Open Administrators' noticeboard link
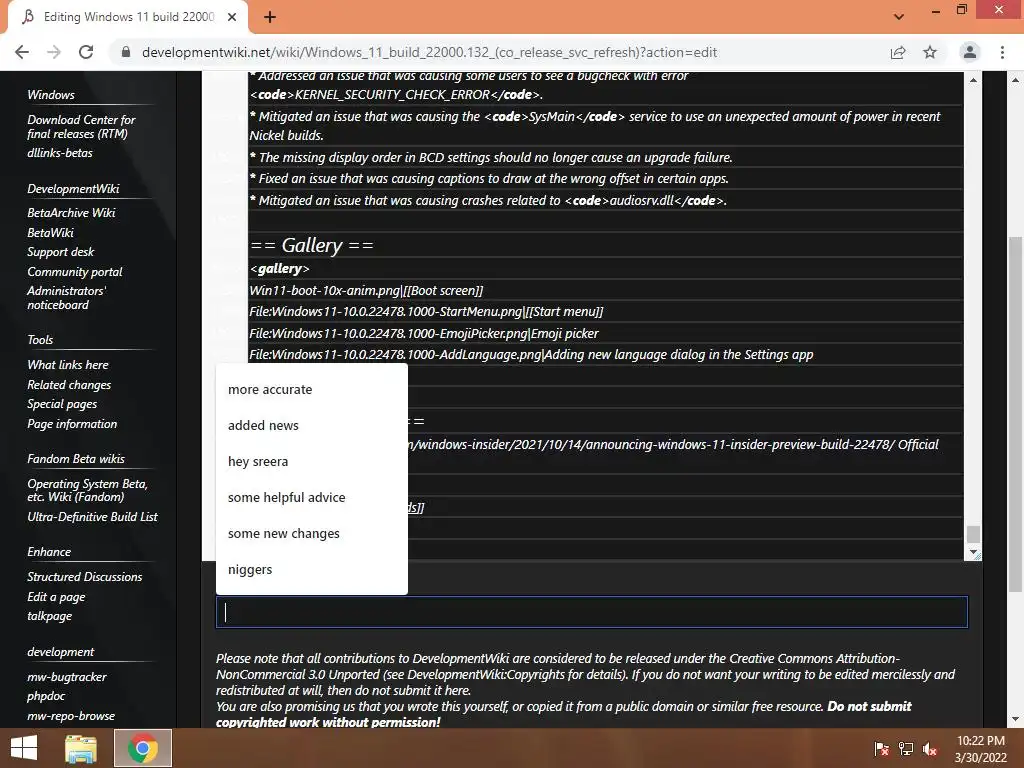 click(66, 298)
